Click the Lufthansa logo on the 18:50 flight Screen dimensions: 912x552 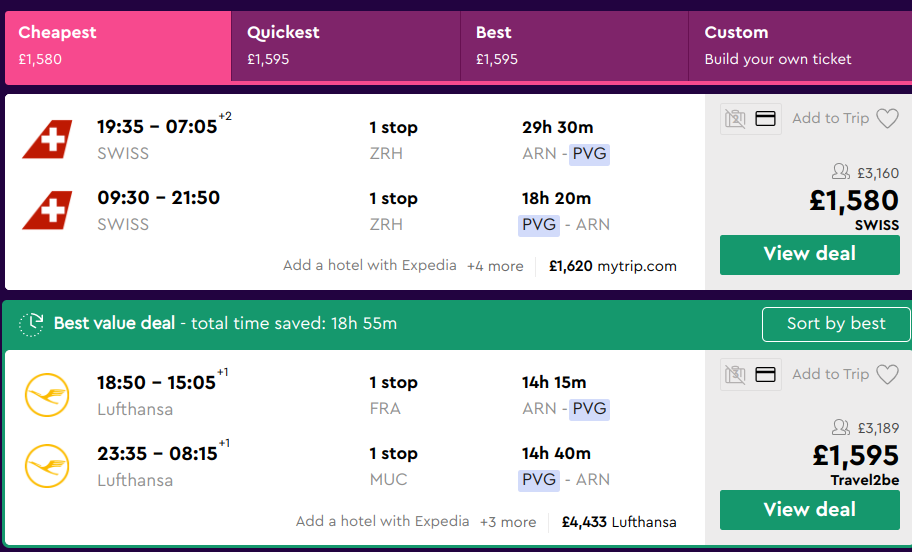tap(47, 395)
